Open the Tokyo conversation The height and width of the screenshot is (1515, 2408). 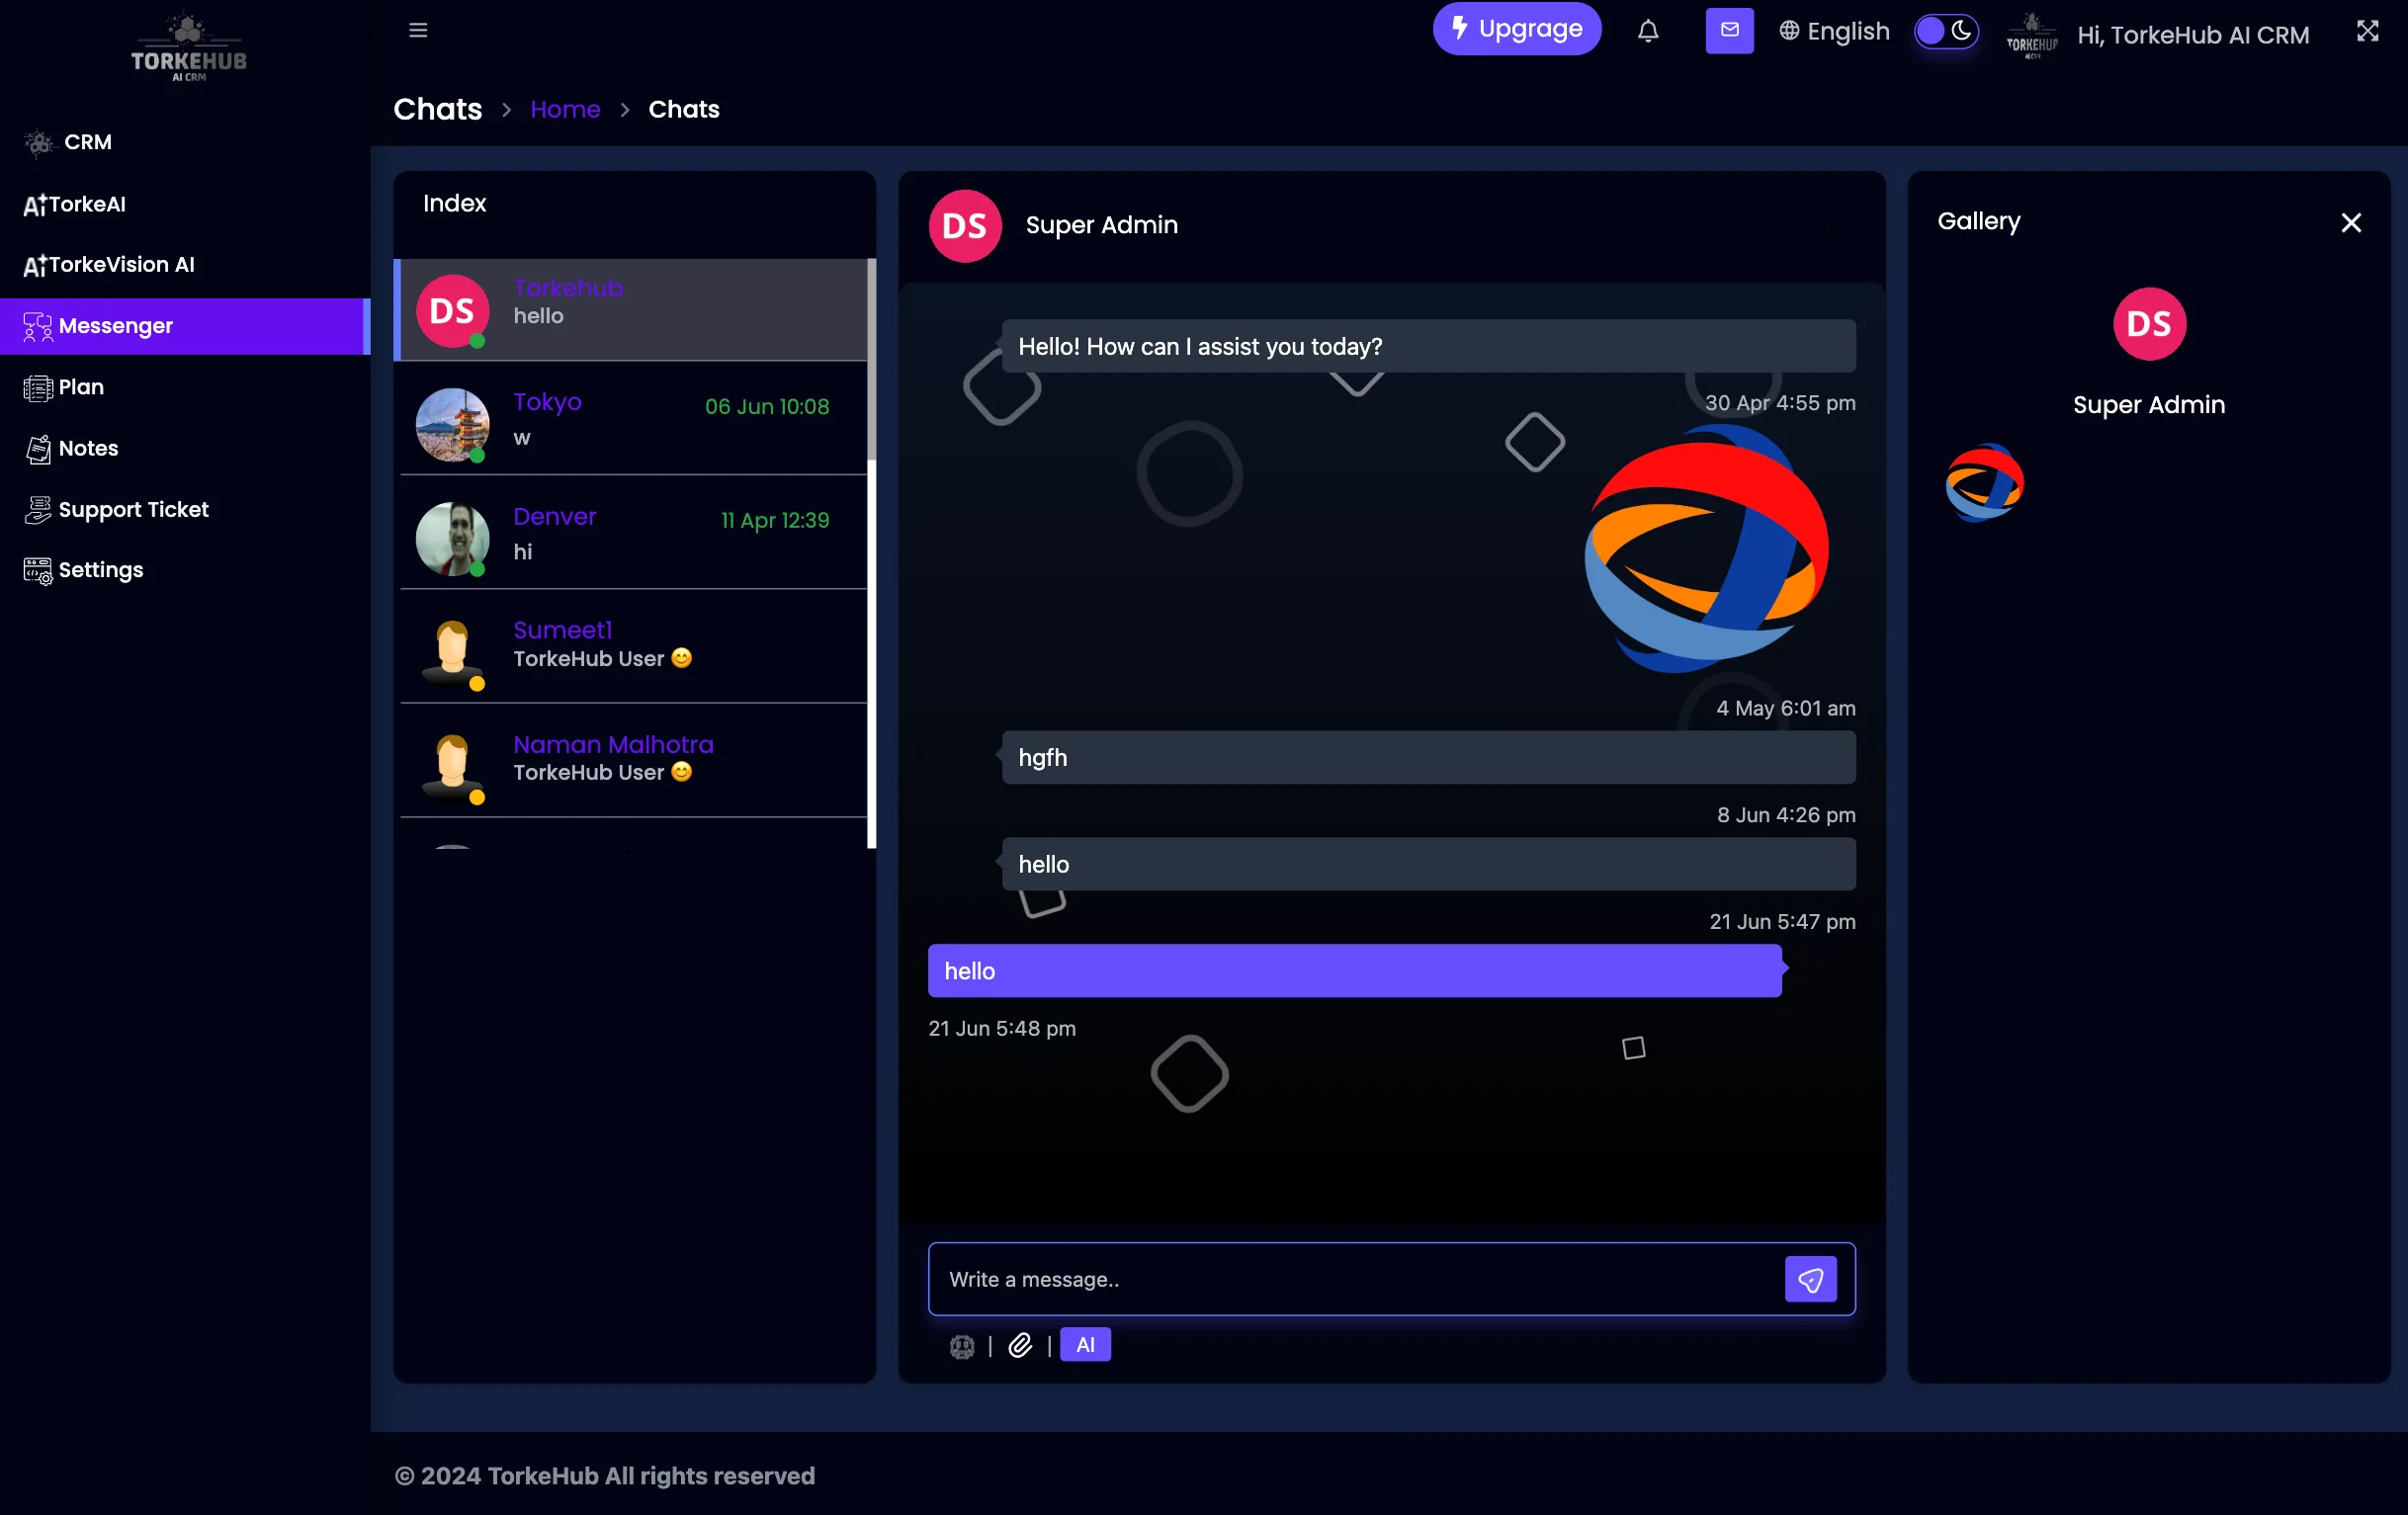pyautogui.click(x=632, y=419)
